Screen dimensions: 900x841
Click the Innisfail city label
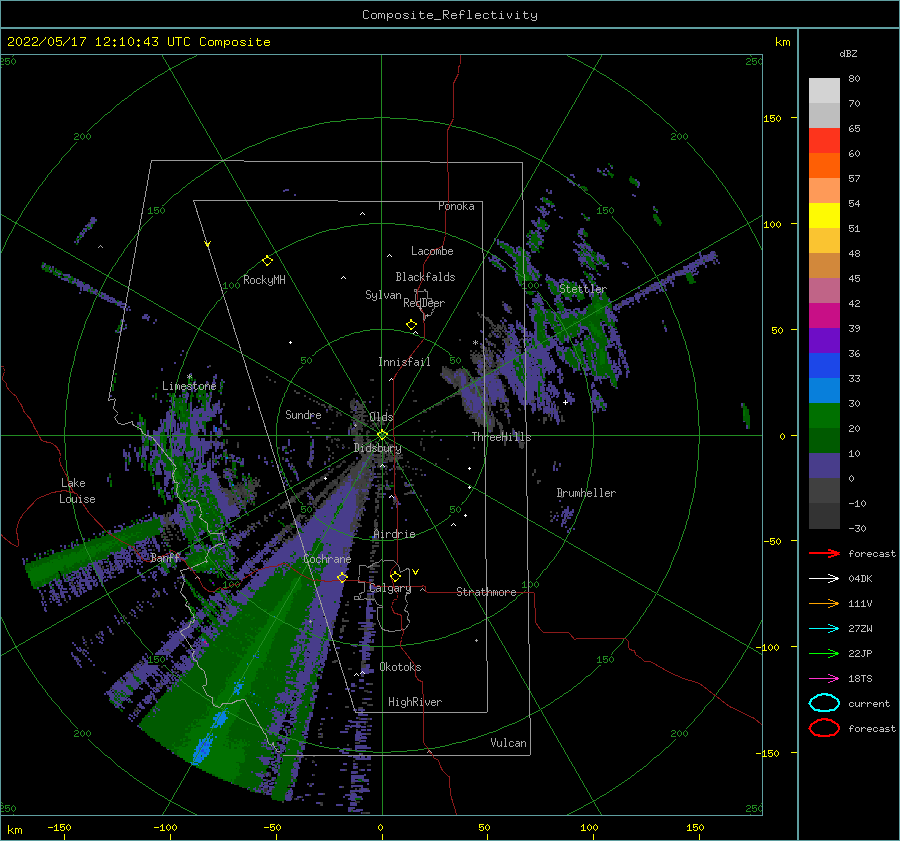tap(404, 362)
